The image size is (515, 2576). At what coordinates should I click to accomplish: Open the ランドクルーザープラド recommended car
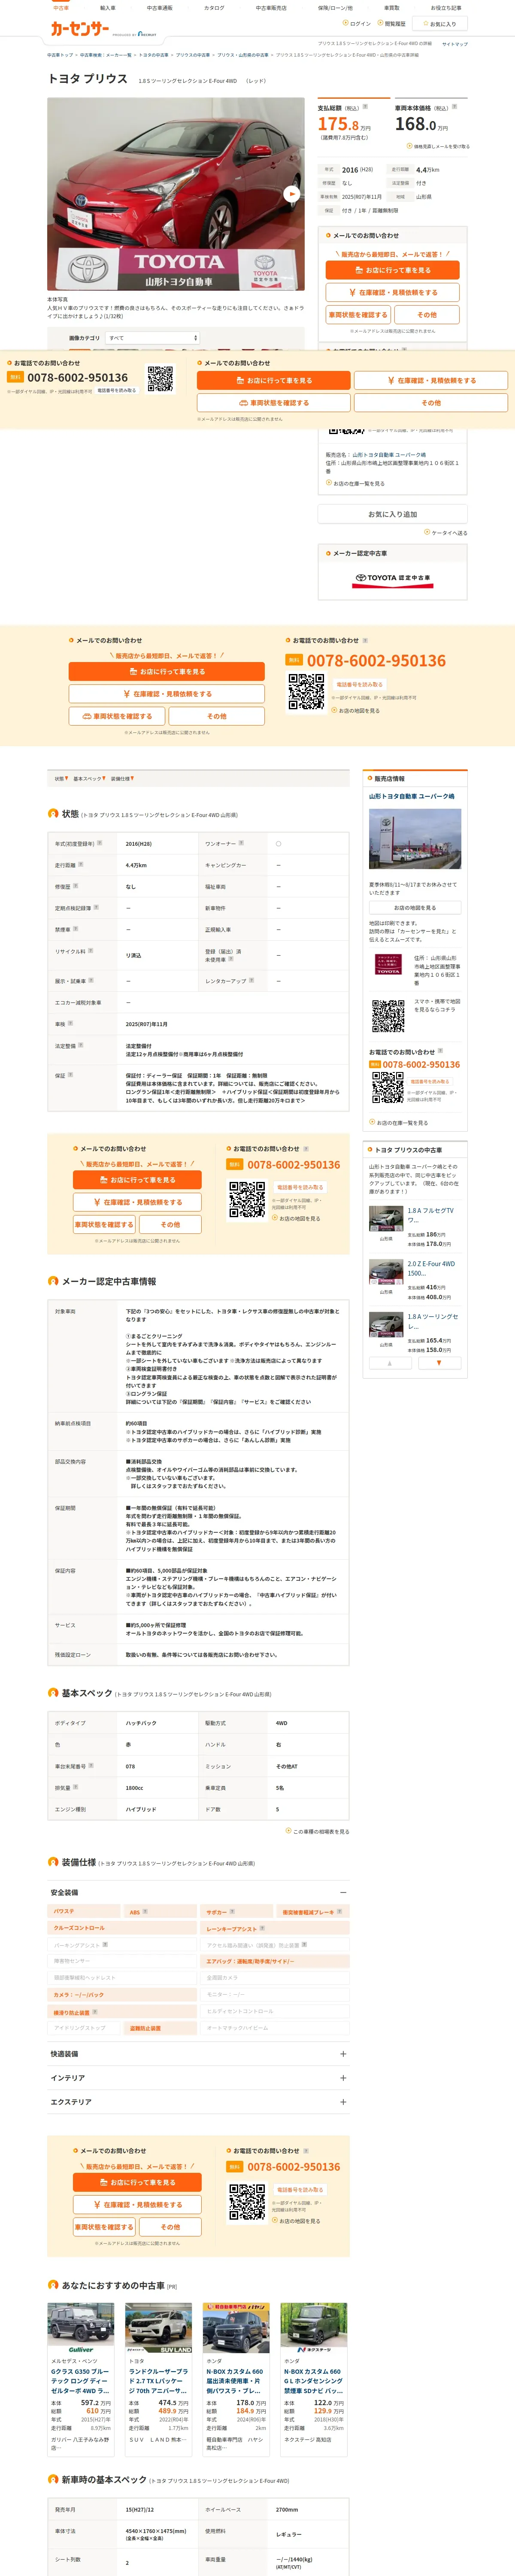158,2380
